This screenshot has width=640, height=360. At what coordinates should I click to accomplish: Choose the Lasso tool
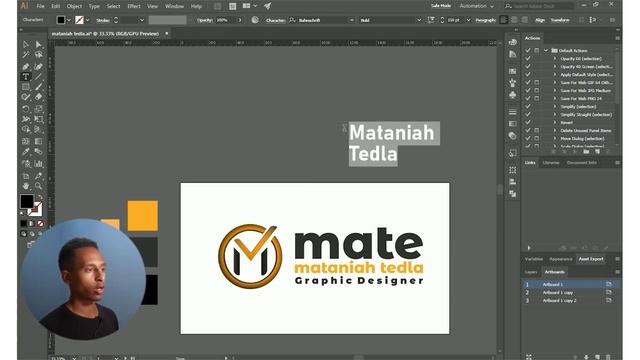tap(38, 55)
